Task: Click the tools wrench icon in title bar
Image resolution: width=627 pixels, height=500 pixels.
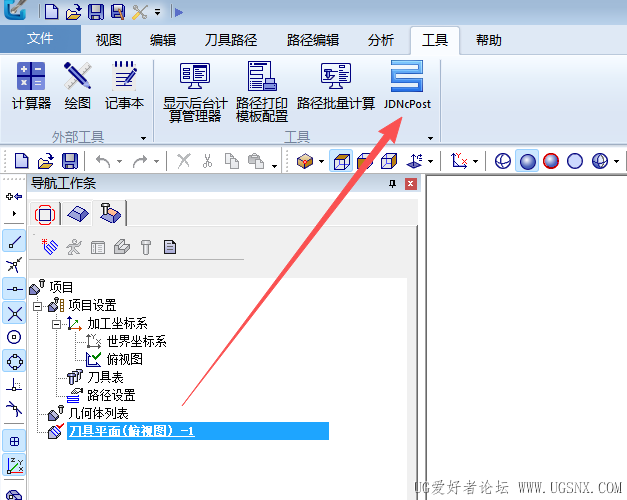Action: tap(140, 12)
